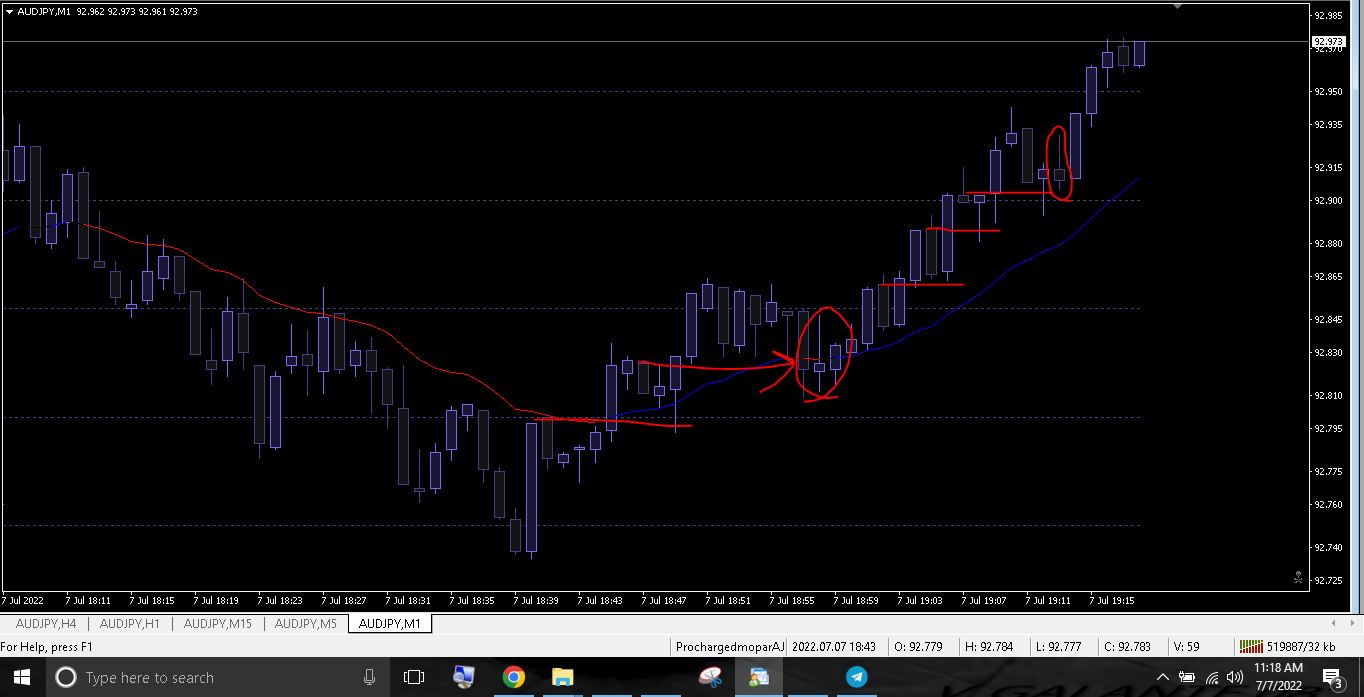This screenshot has height=697, width=1364.
Task: Click the '7 Jul 18:59' time axis label
Action: (856, 601)
